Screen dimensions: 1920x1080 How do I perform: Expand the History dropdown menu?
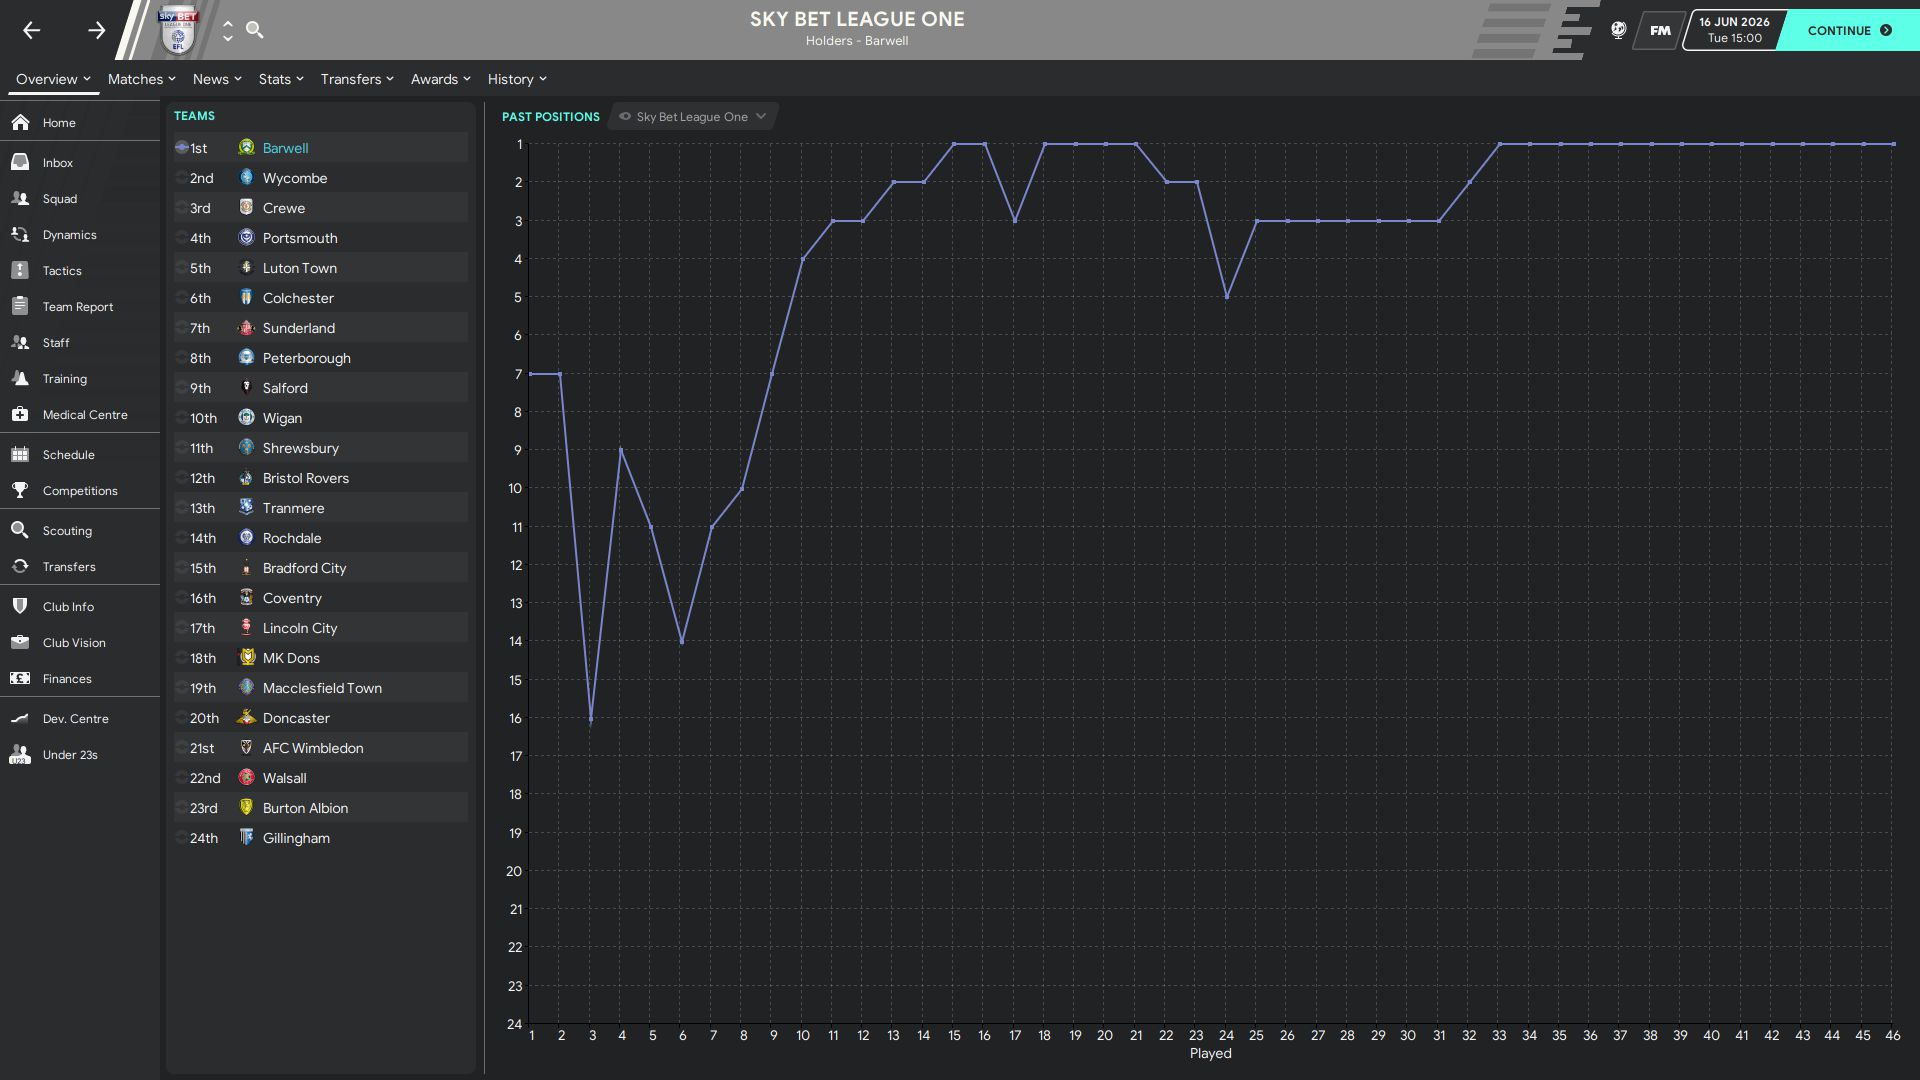coord(517,79)
